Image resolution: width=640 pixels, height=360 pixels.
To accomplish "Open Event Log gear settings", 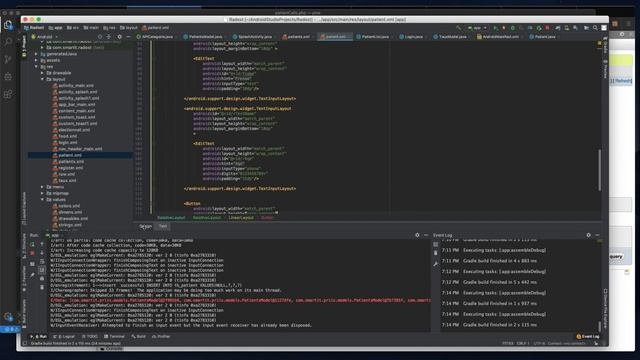I will pos(589,235).
